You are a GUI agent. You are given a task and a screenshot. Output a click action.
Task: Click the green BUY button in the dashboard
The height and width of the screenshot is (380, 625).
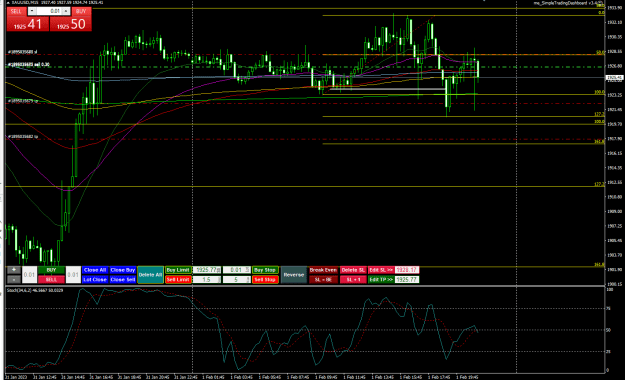point(51,270)
